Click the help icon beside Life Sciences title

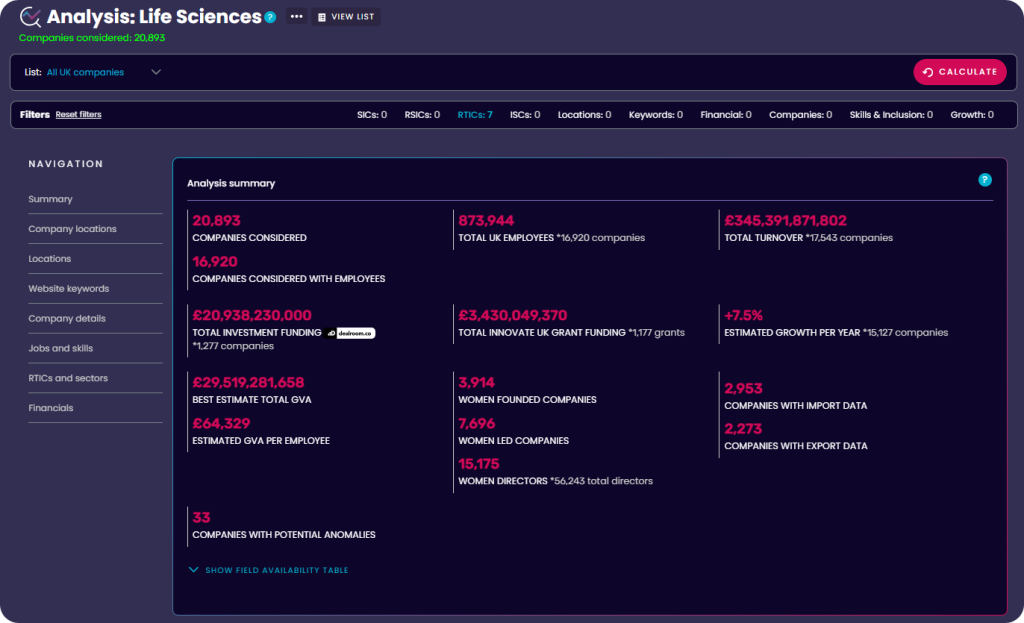click(x=270, y=17)
